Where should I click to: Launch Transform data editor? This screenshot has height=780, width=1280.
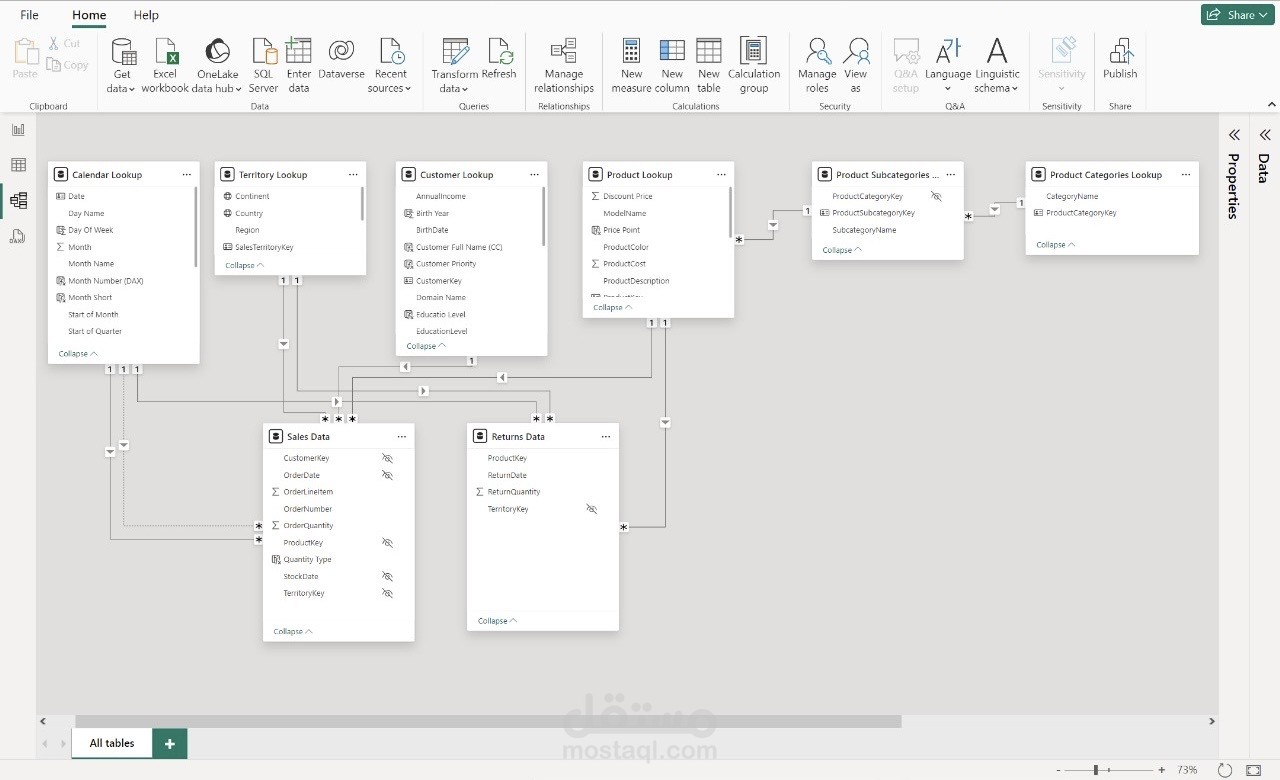click(455, 66)
